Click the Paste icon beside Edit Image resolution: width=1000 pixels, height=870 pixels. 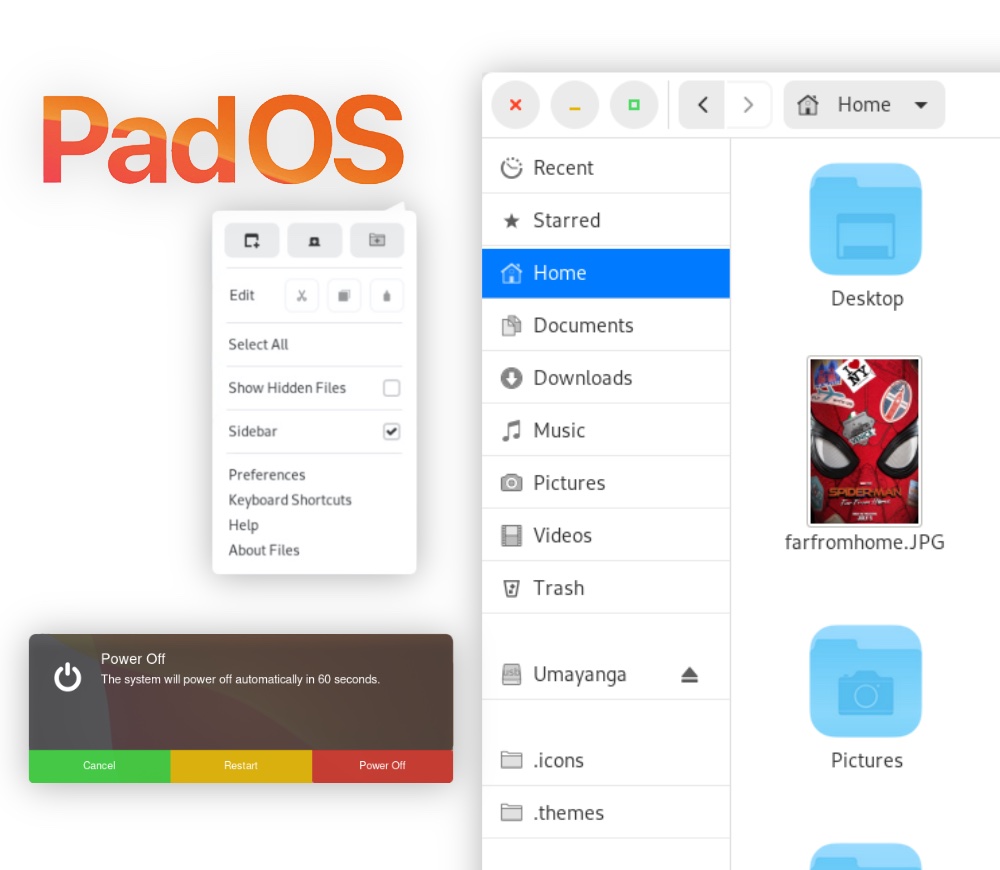coord(386,295)
